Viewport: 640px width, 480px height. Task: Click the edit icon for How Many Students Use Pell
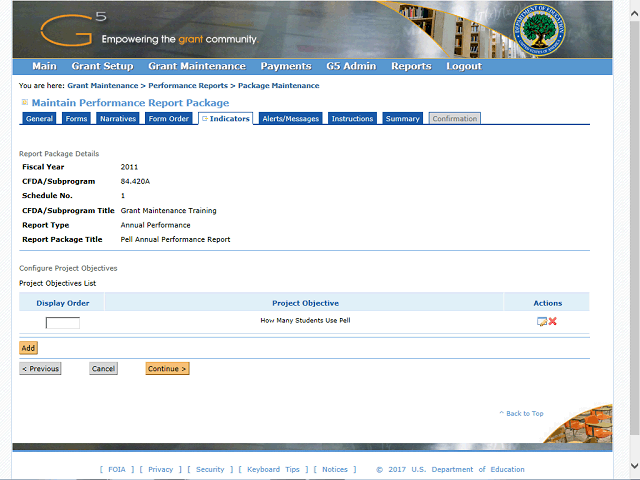pyautogui.click(x=542, y=322)
